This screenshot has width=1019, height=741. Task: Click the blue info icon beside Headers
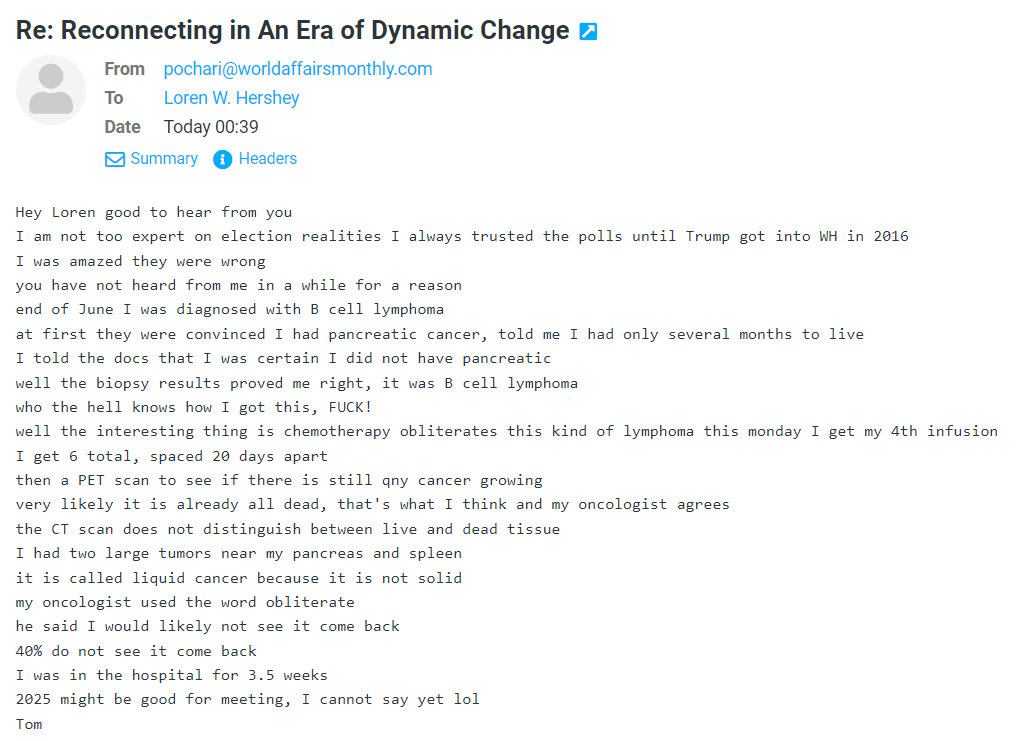coord(223,159)
